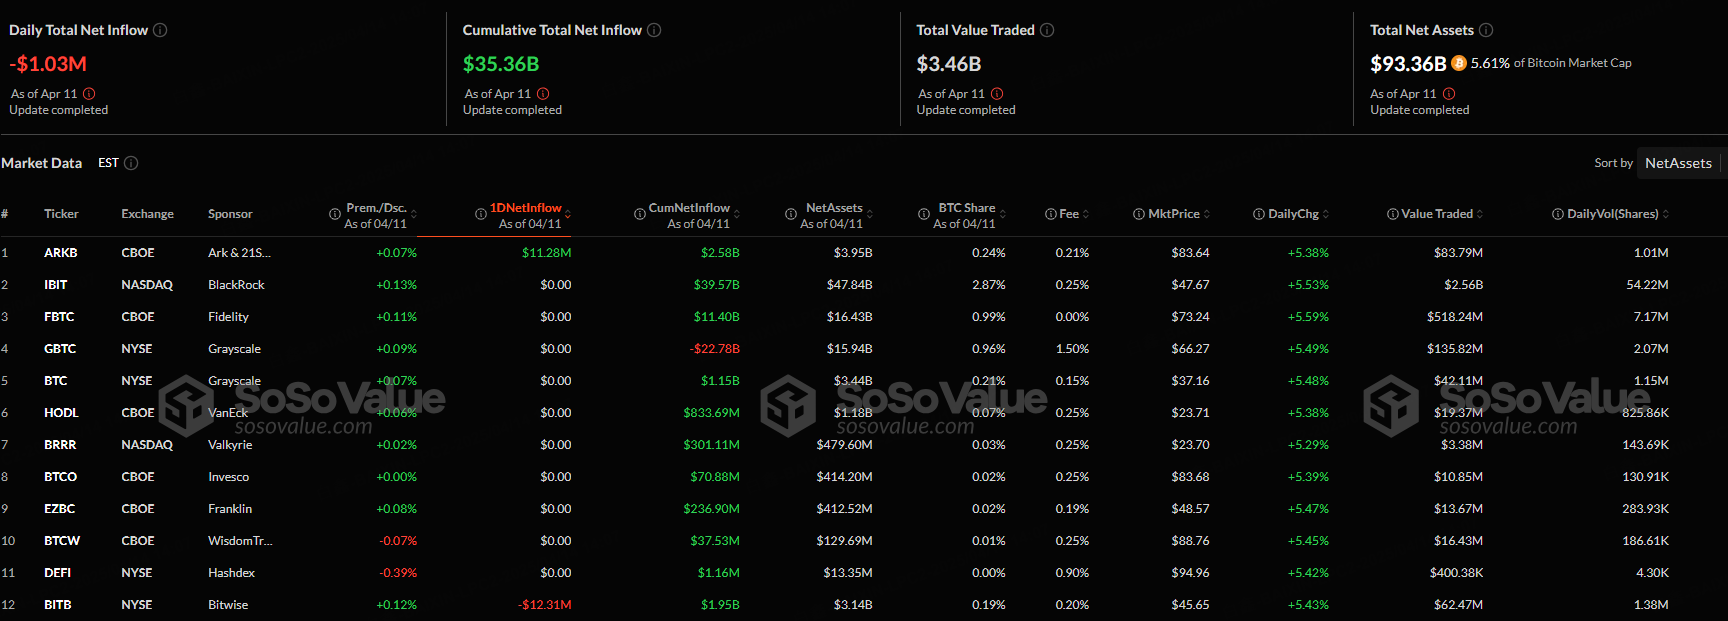1728x621 pixels.
Task: Click the +5.59% daily change for FBTC
Action: (1308, 317)
